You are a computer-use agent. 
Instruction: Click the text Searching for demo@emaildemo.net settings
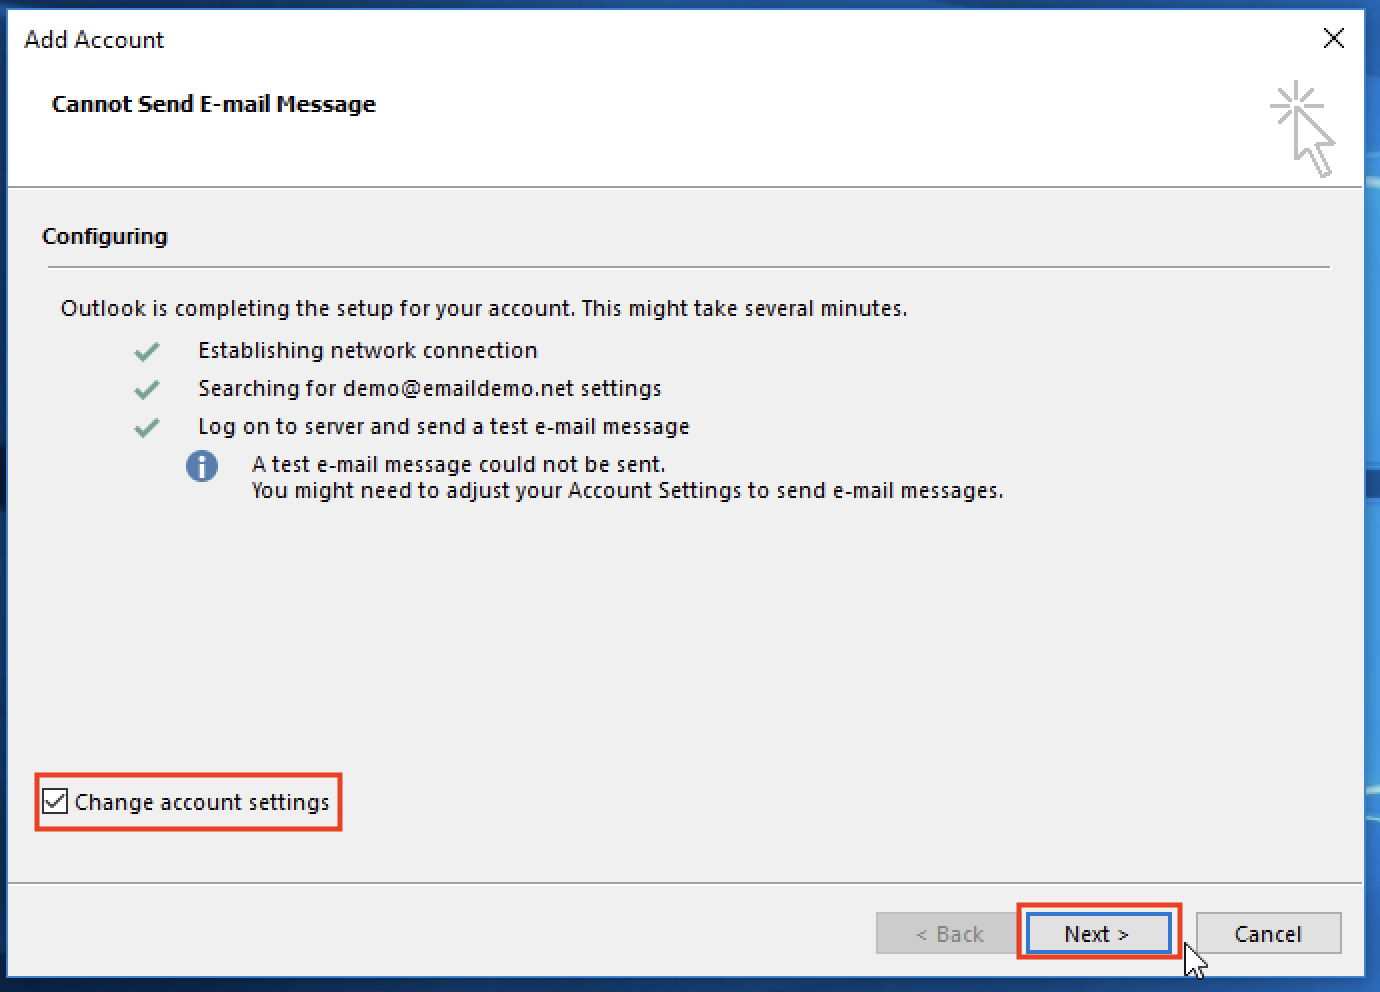(x=430, y=388)
